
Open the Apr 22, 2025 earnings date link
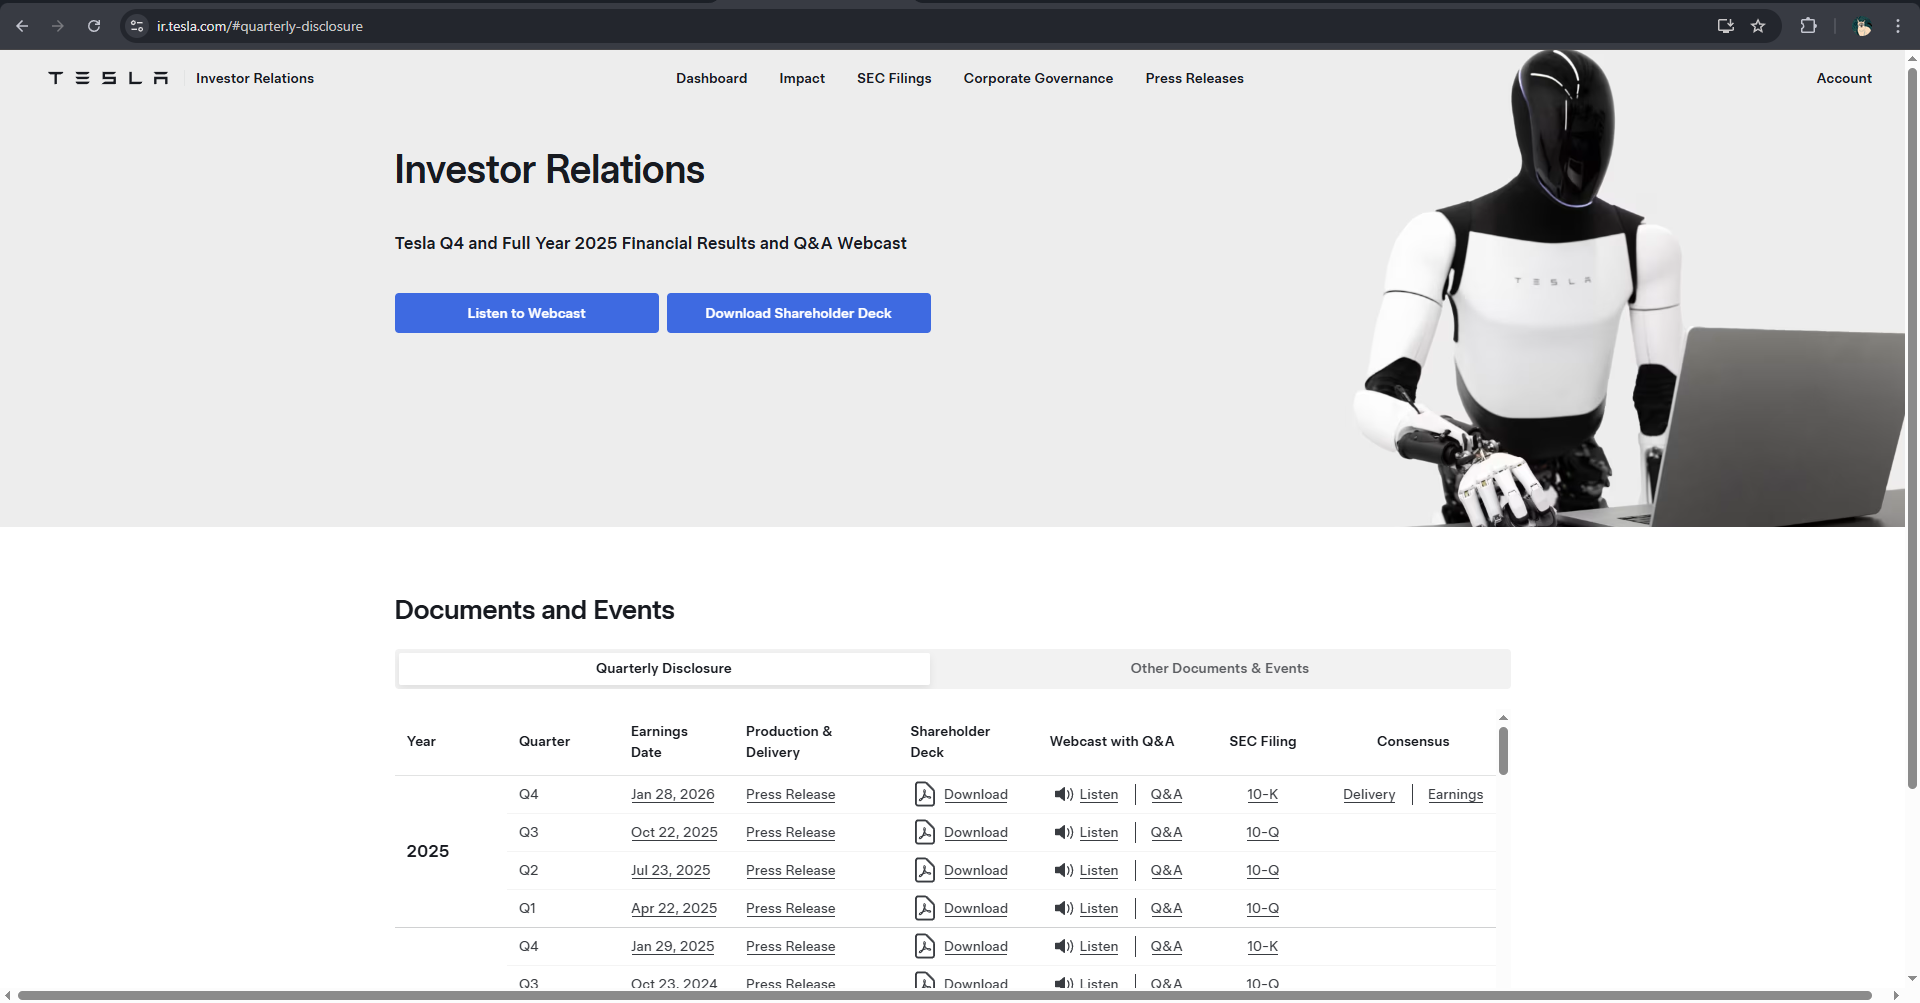pyautogui.click(x=674, y=908)
